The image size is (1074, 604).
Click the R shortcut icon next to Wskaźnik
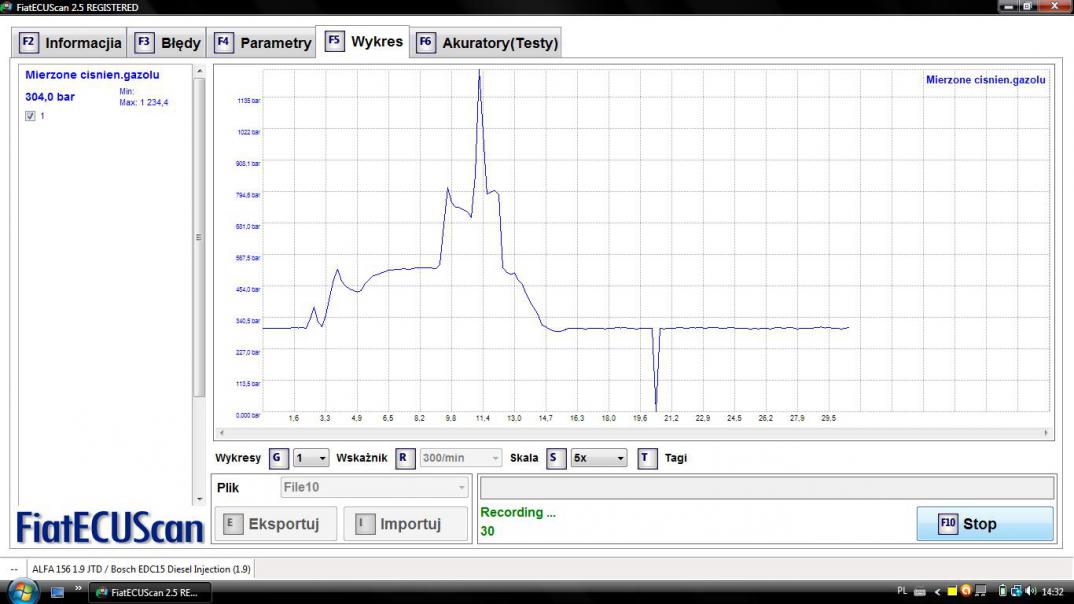(x=405, y=458)
